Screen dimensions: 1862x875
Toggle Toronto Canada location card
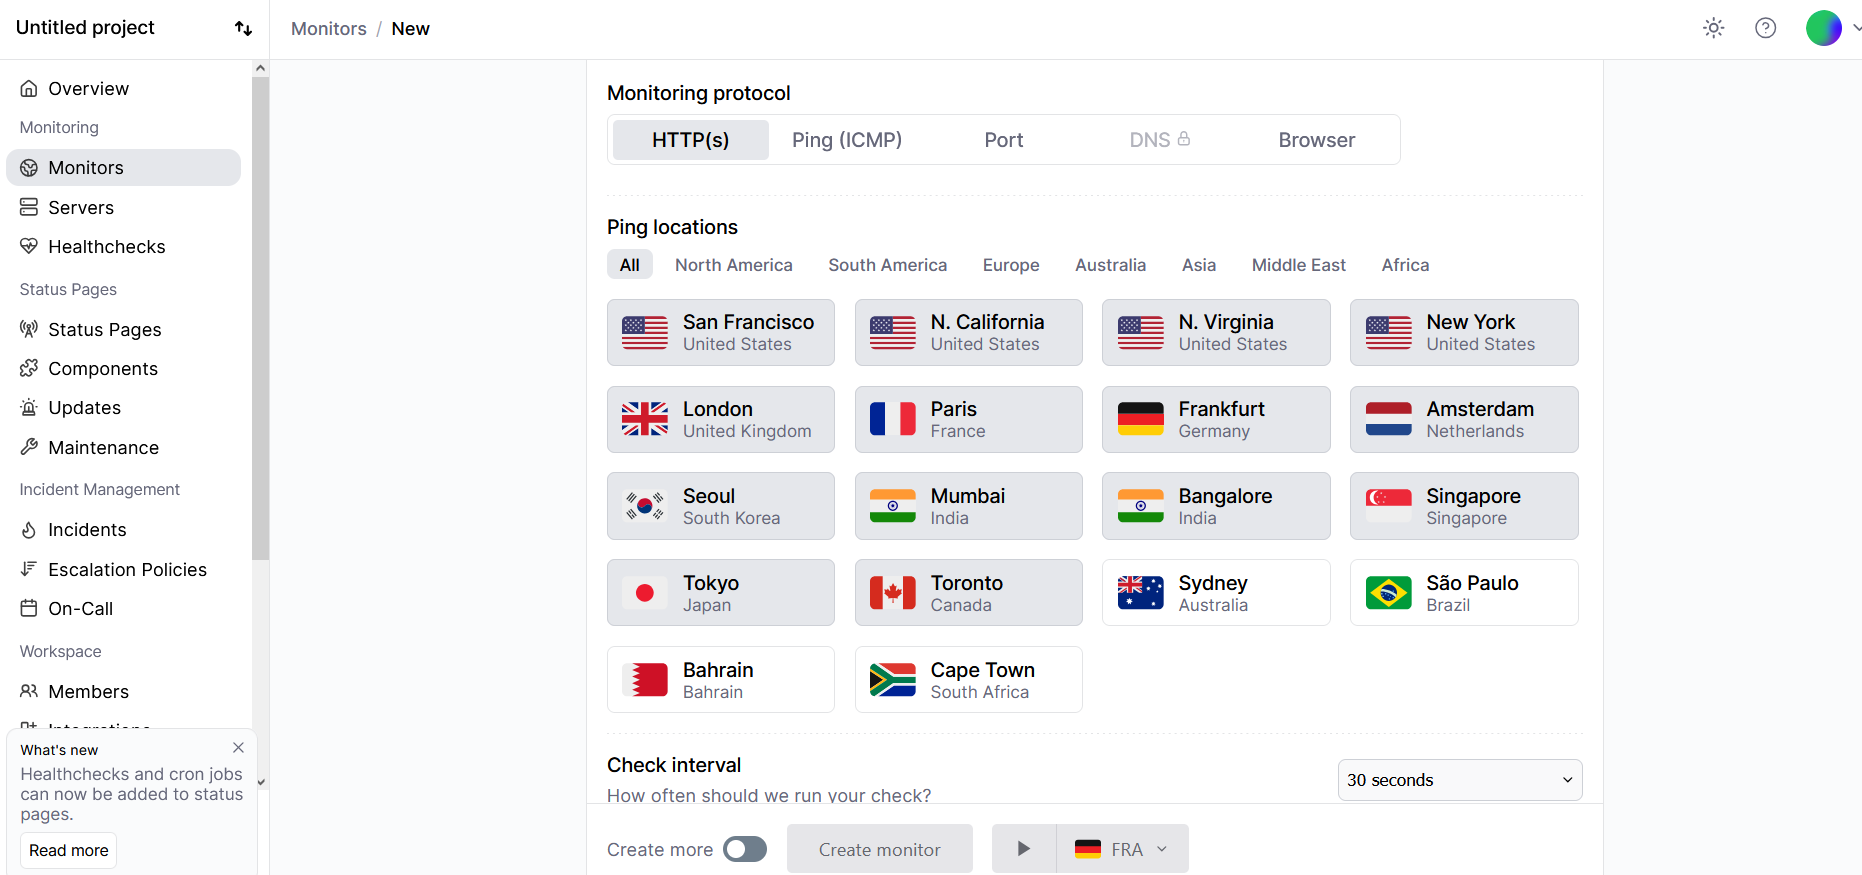[968, 592]
